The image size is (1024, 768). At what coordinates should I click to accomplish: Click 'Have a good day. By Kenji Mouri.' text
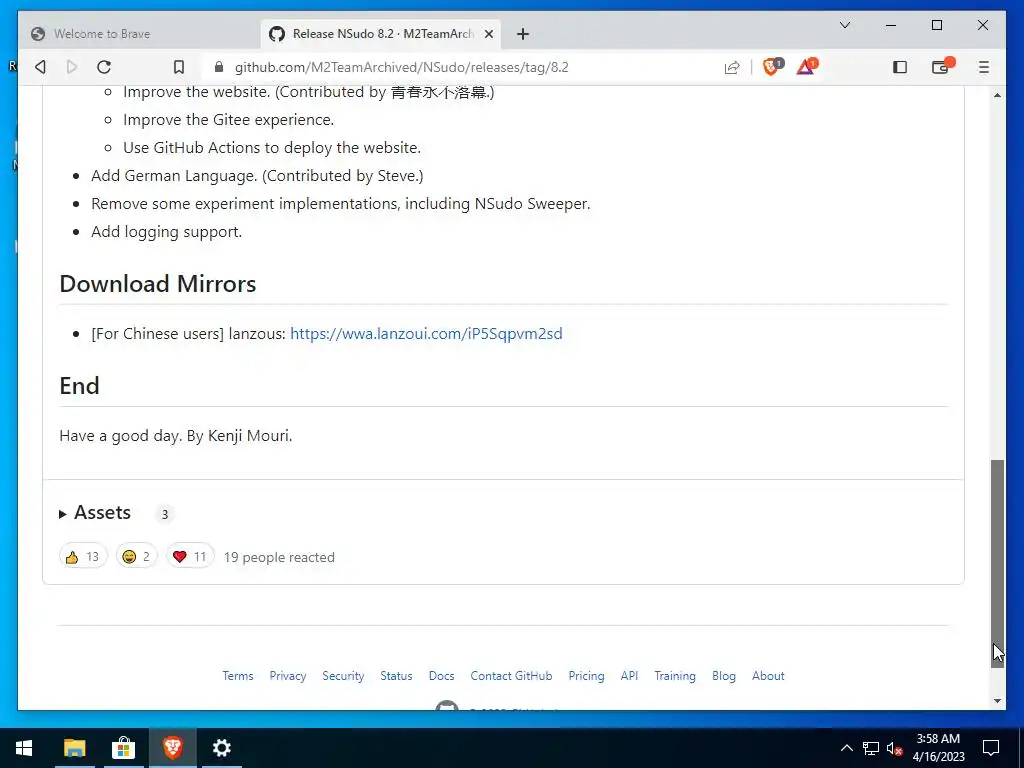176,436
